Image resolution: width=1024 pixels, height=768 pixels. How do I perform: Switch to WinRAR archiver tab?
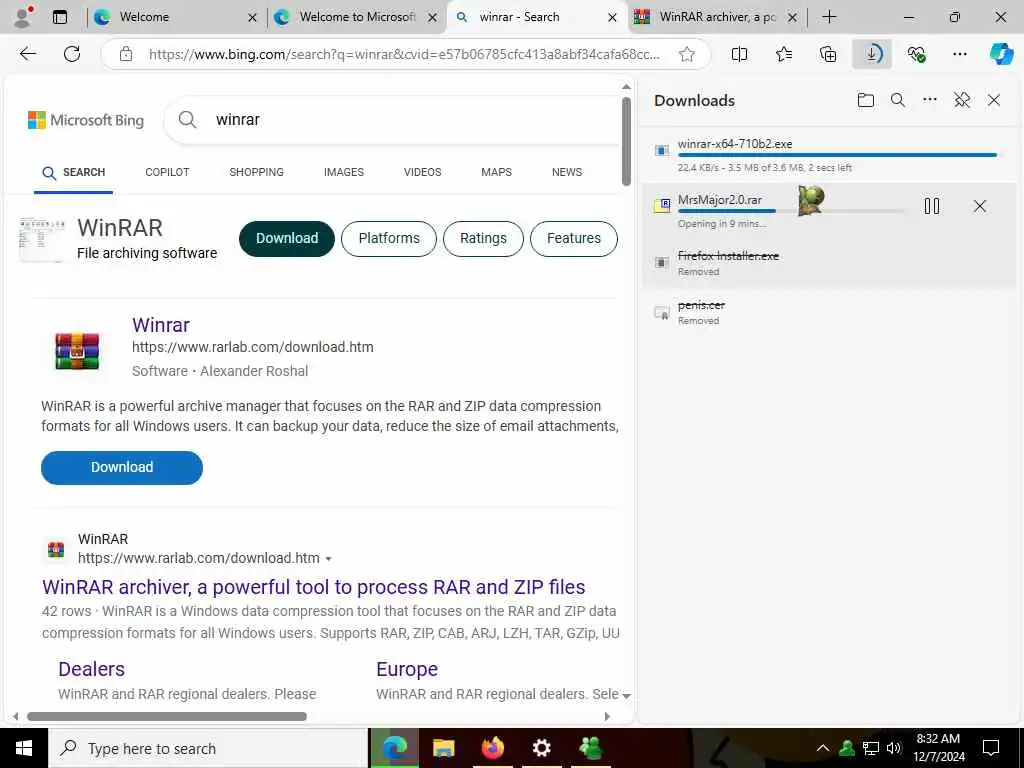(716, 17)
